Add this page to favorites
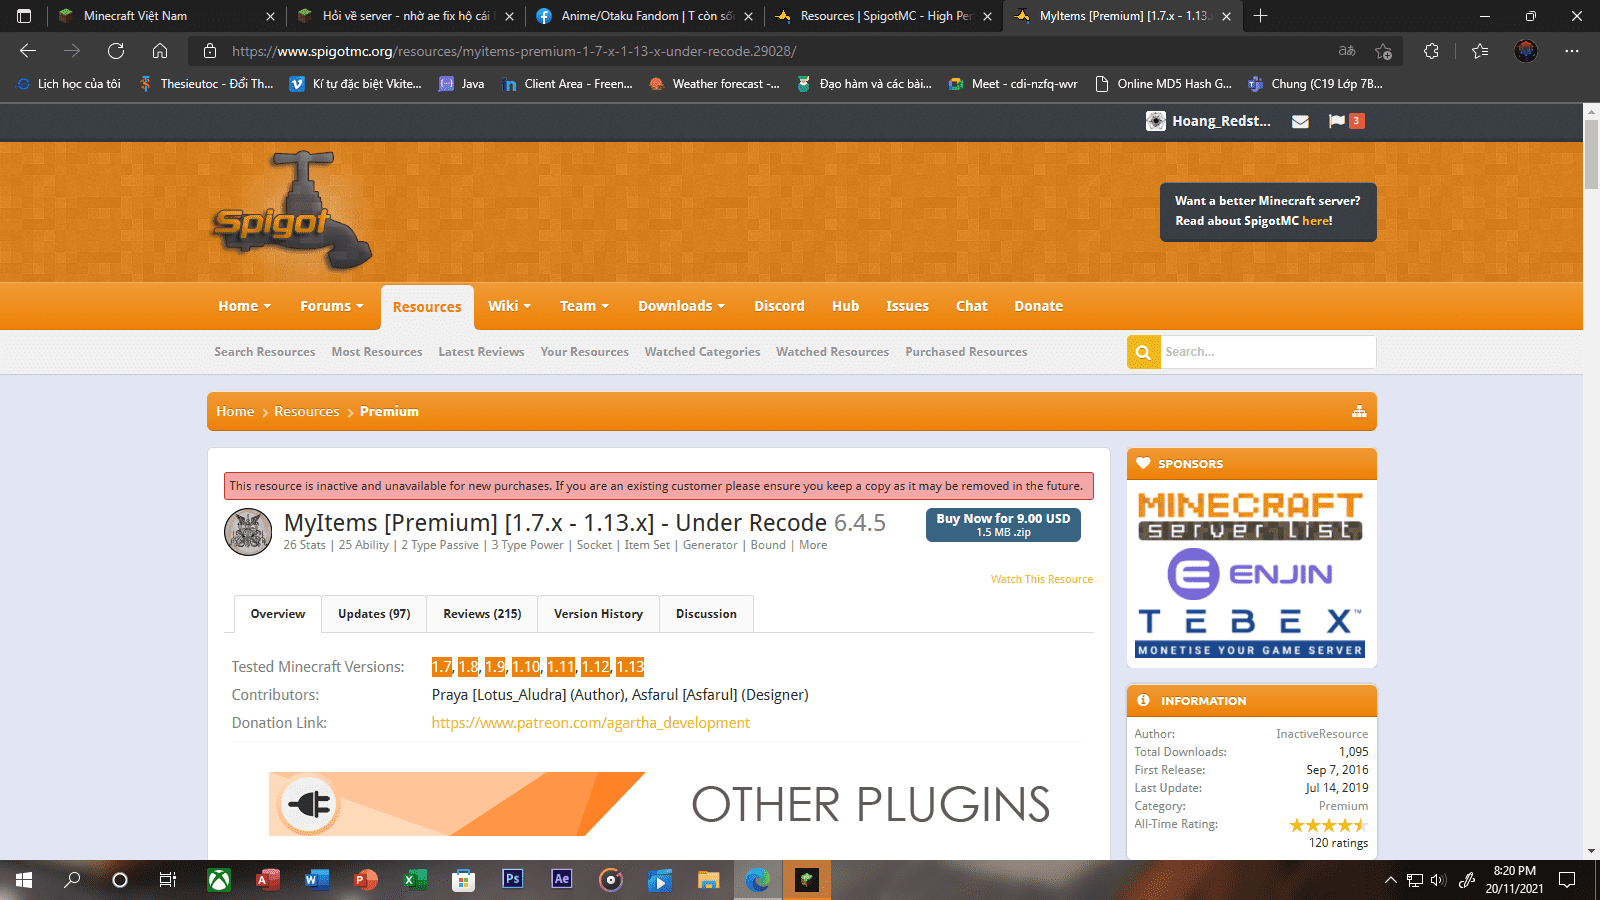Screen dimensions: 1600x900 [1383, 51]
